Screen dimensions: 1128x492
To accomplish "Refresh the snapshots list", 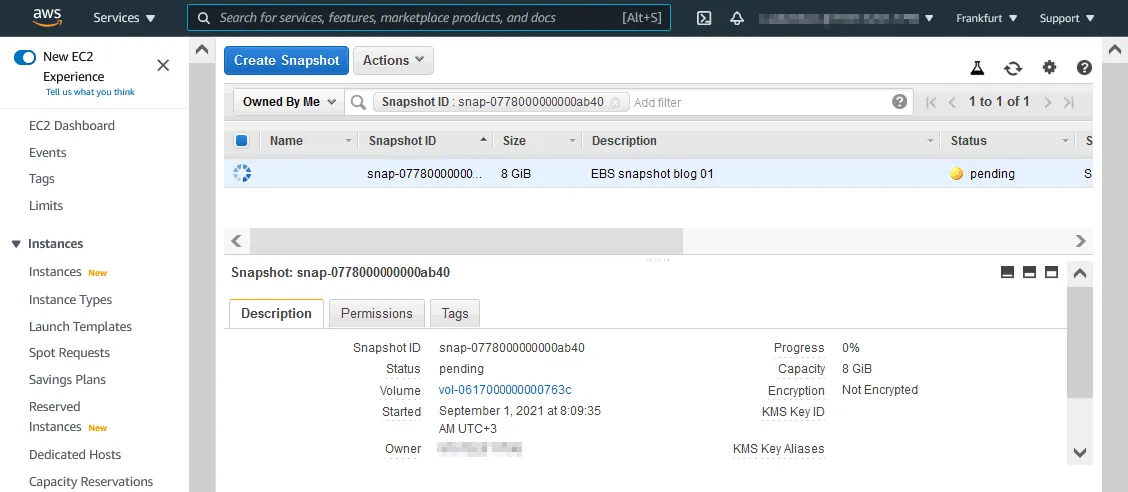I will coord(1013,68).
